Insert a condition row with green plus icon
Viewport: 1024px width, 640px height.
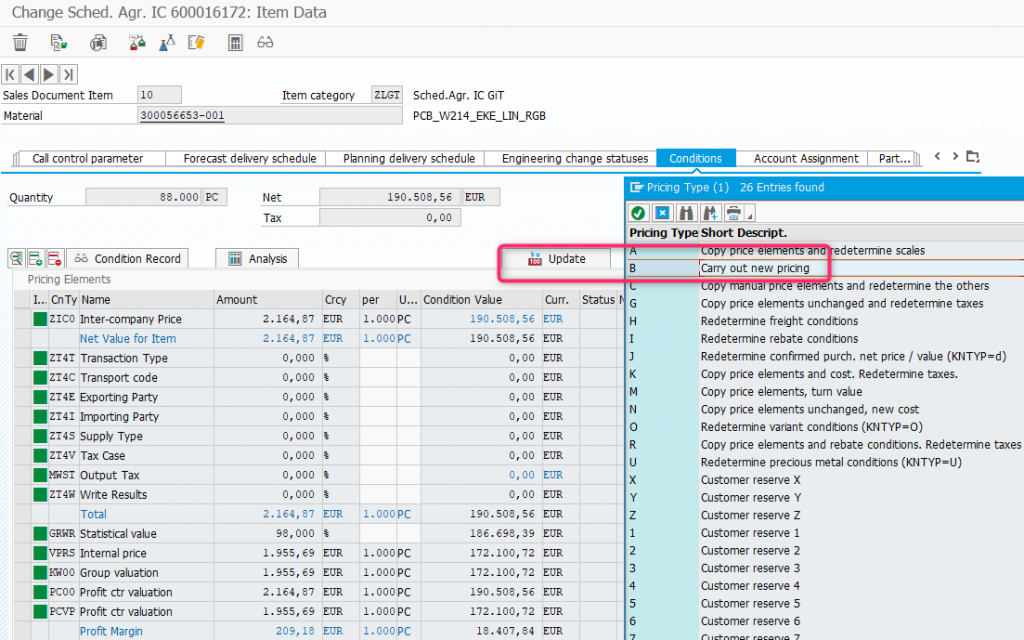(36, 258)
